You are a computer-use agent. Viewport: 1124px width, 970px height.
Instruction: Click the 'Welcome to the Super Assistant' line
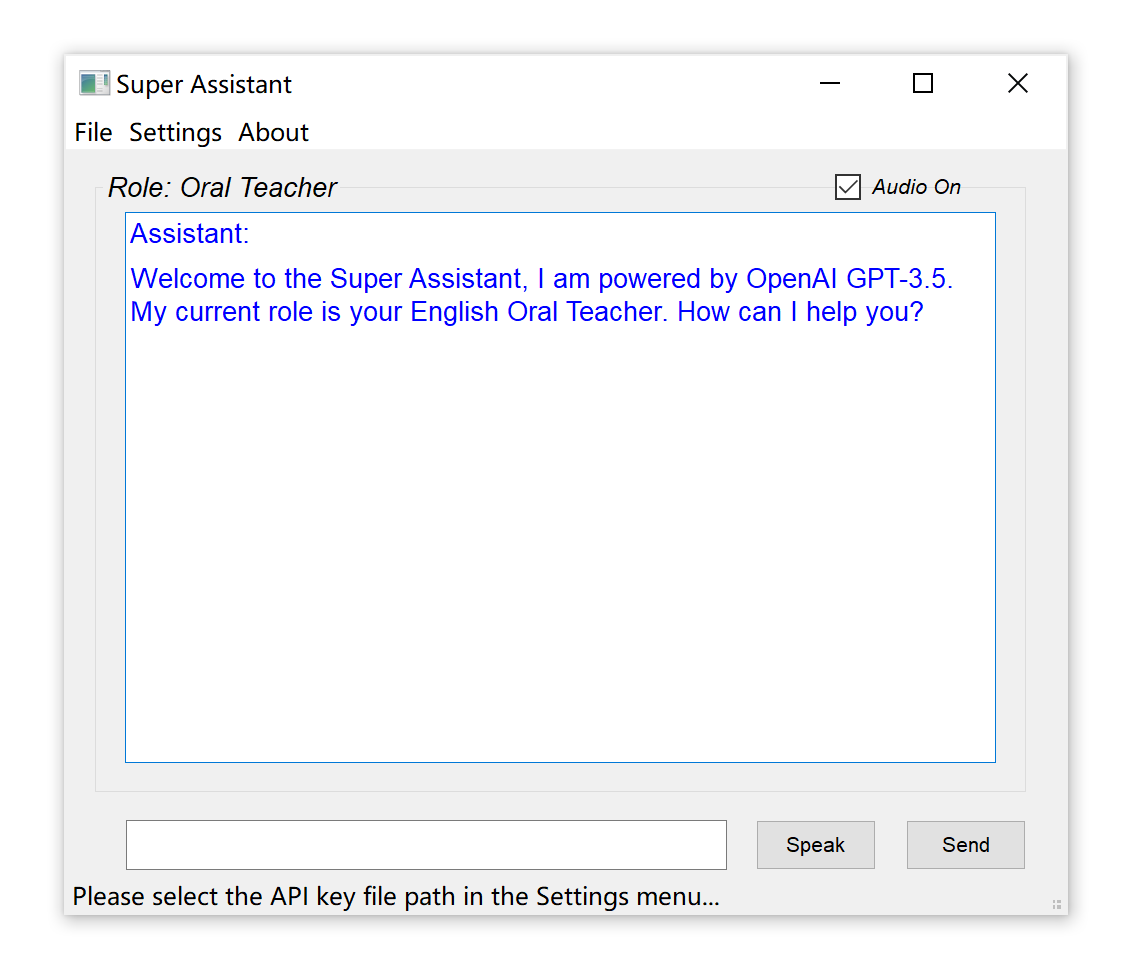[x=541, y=278]
